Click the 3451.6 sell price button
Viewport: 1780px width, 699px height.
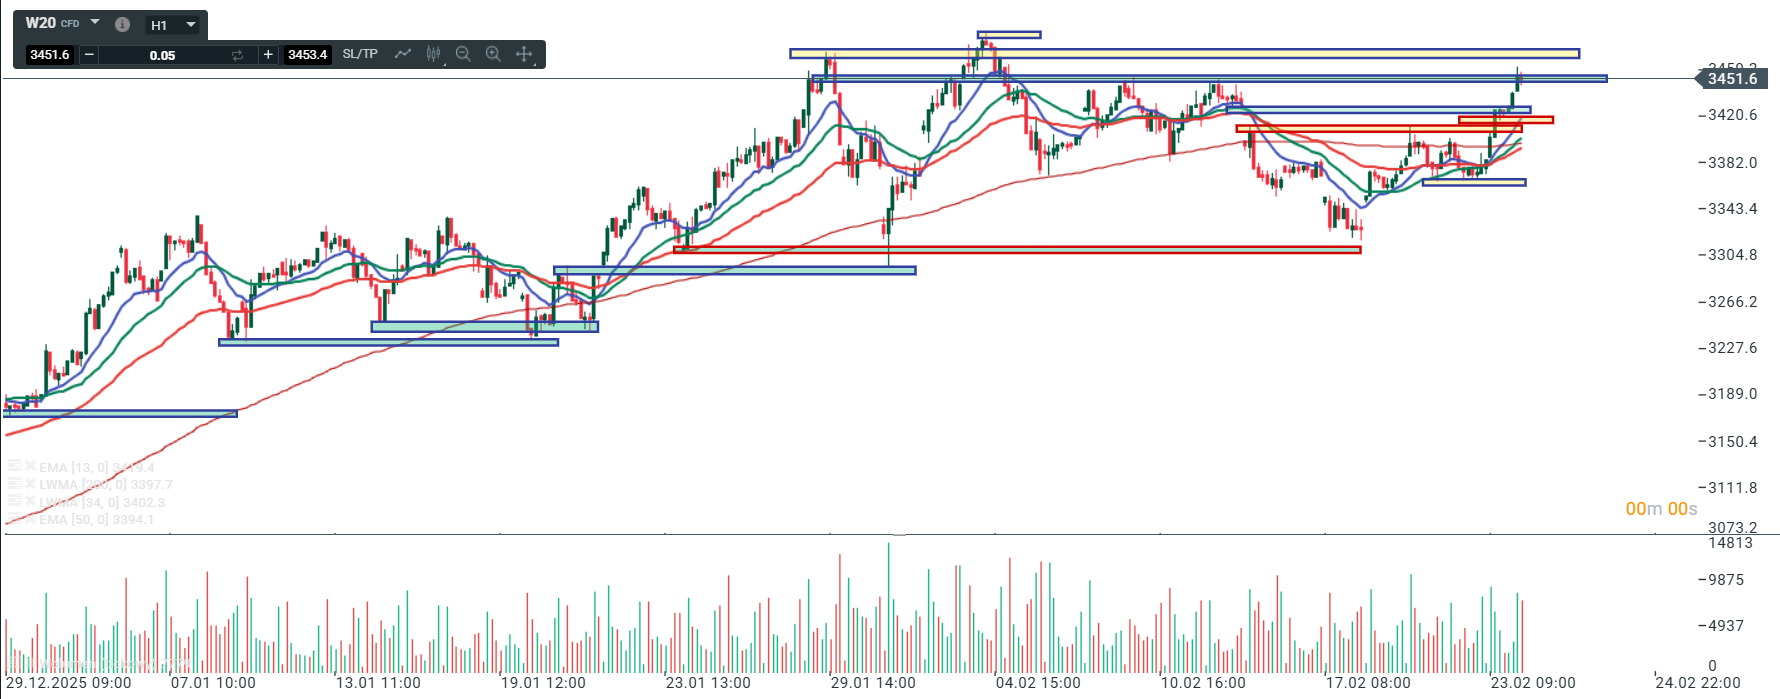tap(50, 54)
